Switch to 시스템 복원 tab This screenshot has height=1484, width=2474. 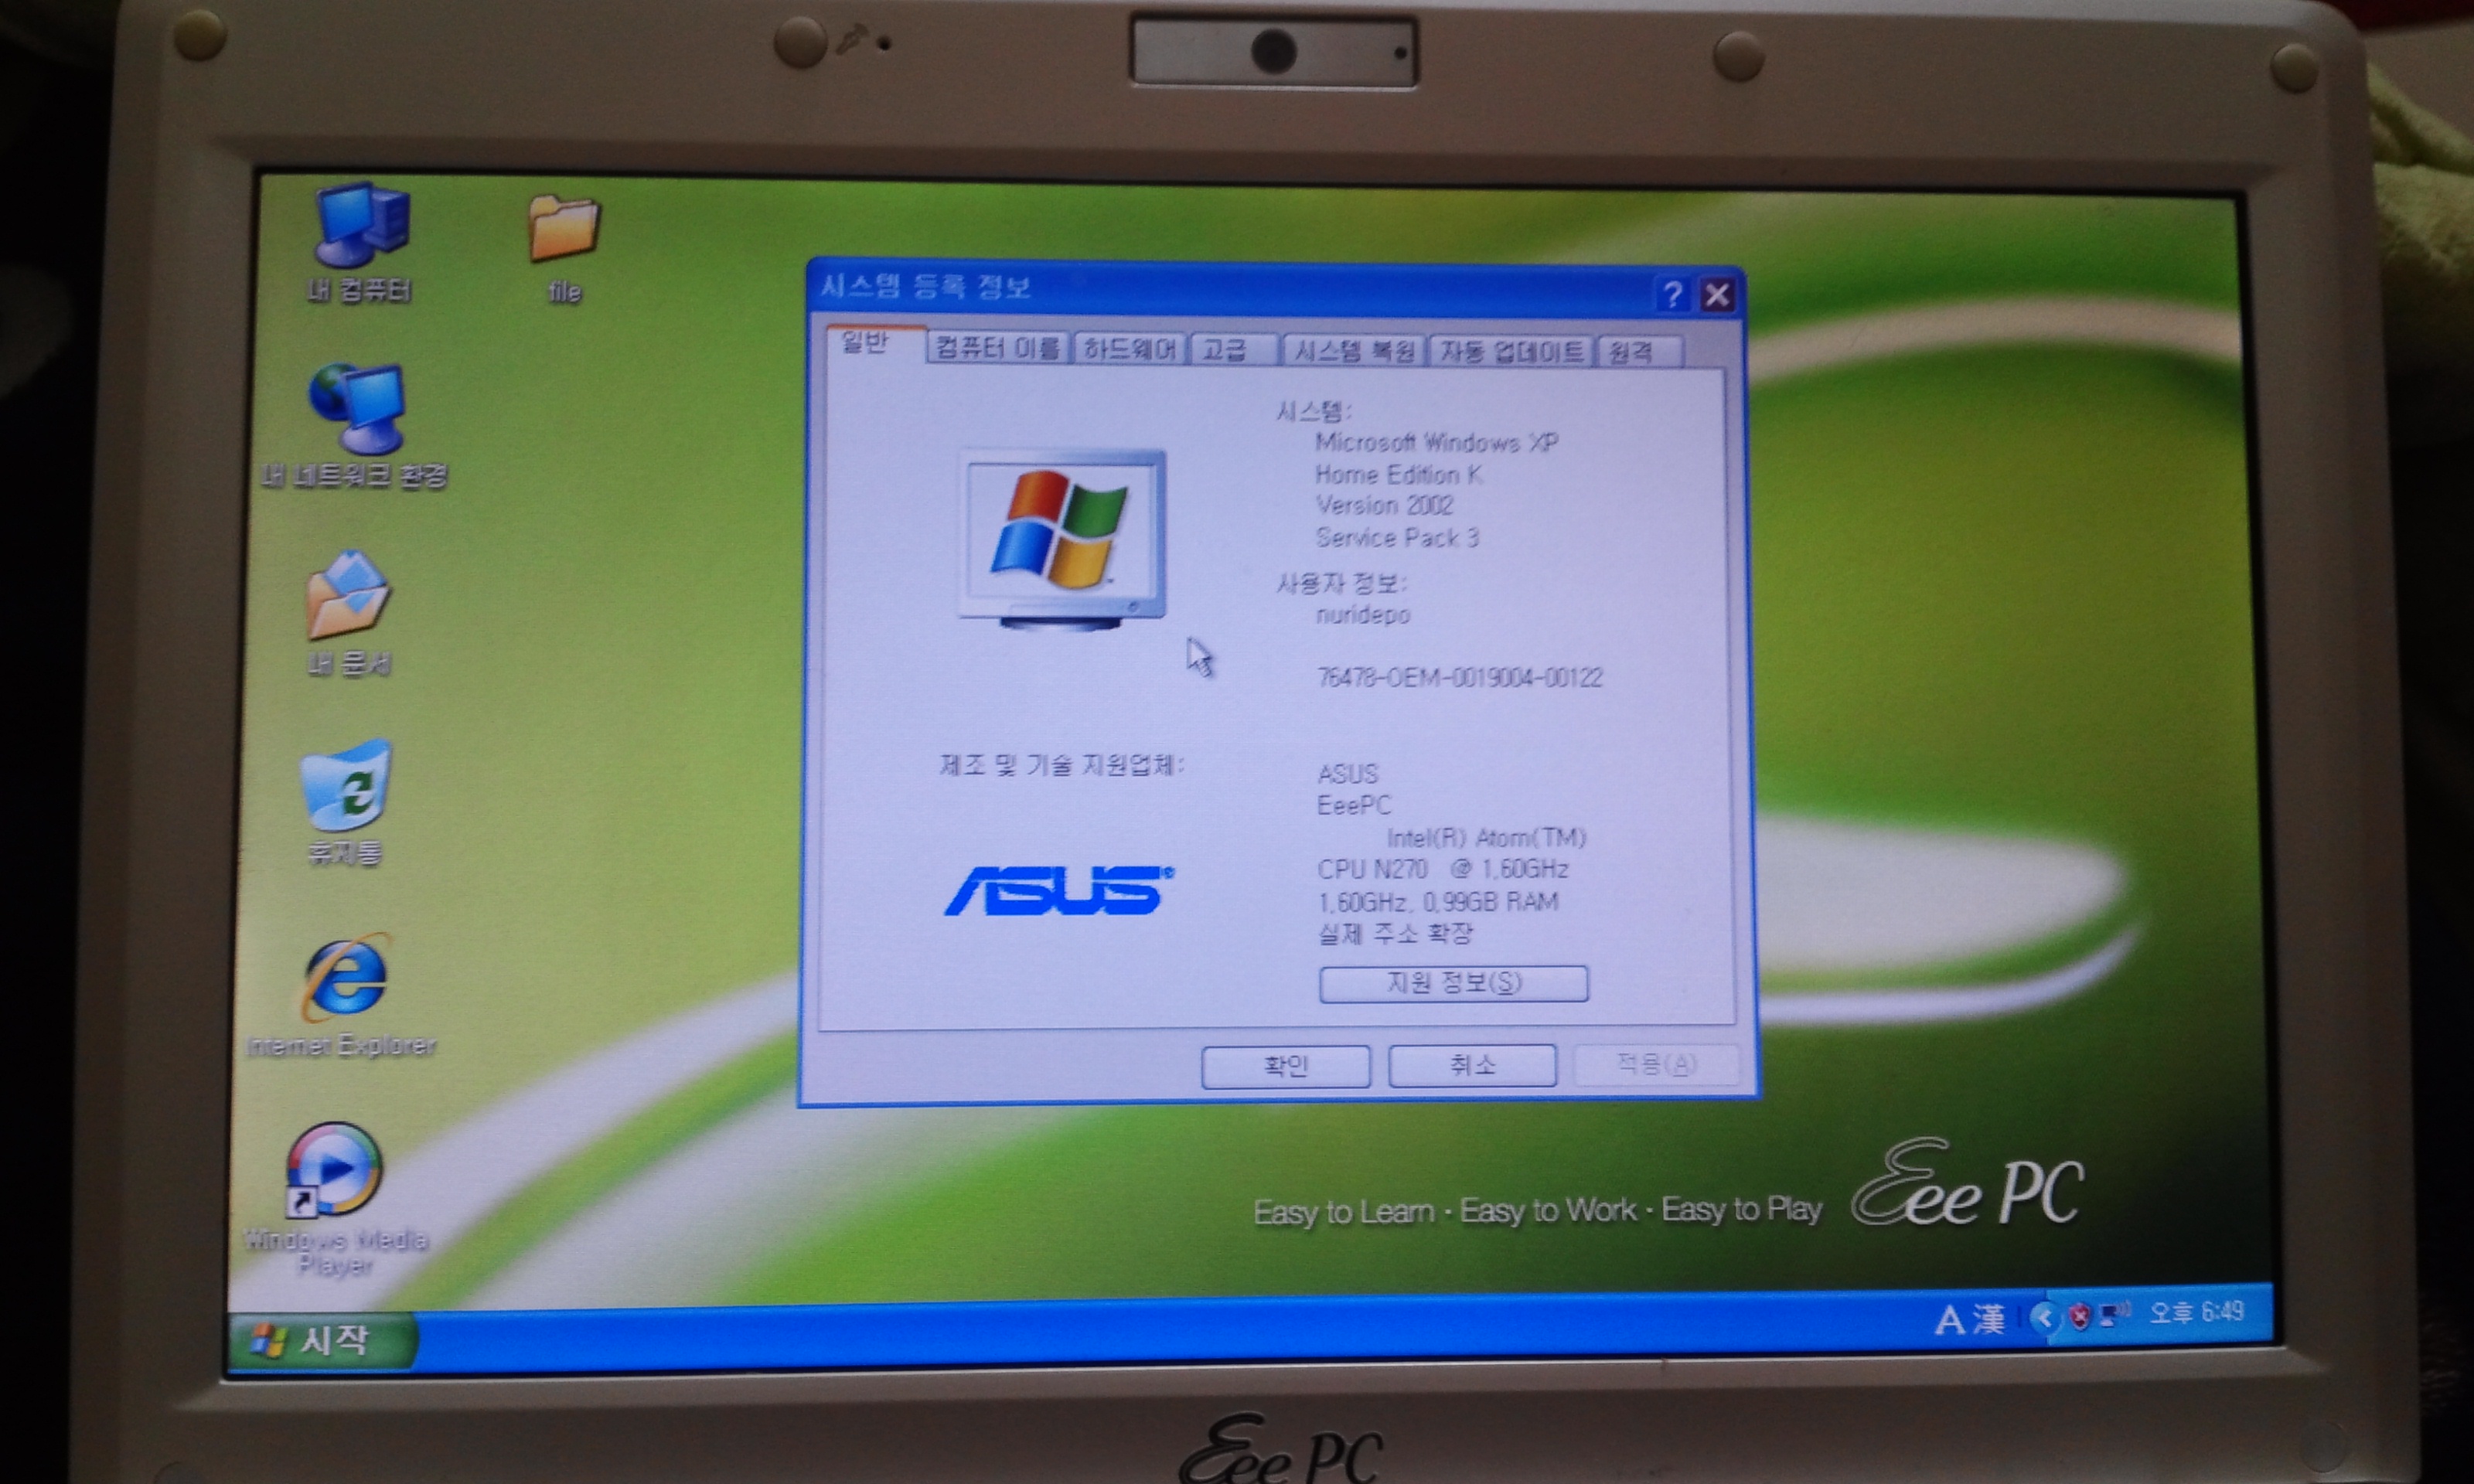1355,350
